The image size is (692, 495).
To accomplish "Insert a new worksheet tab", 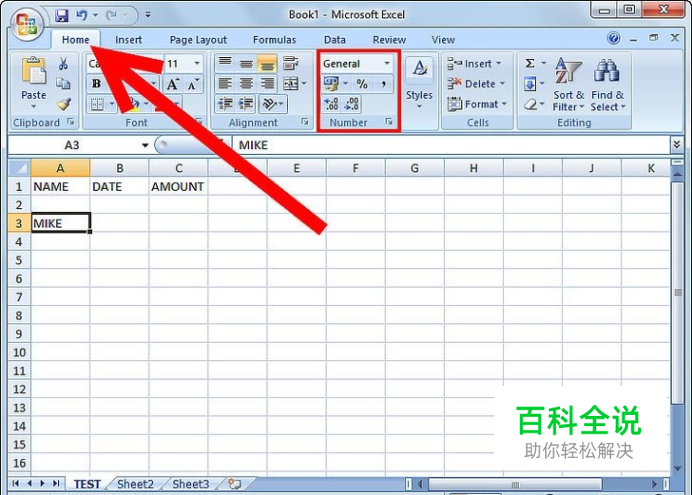I will [x=235, y=484].
